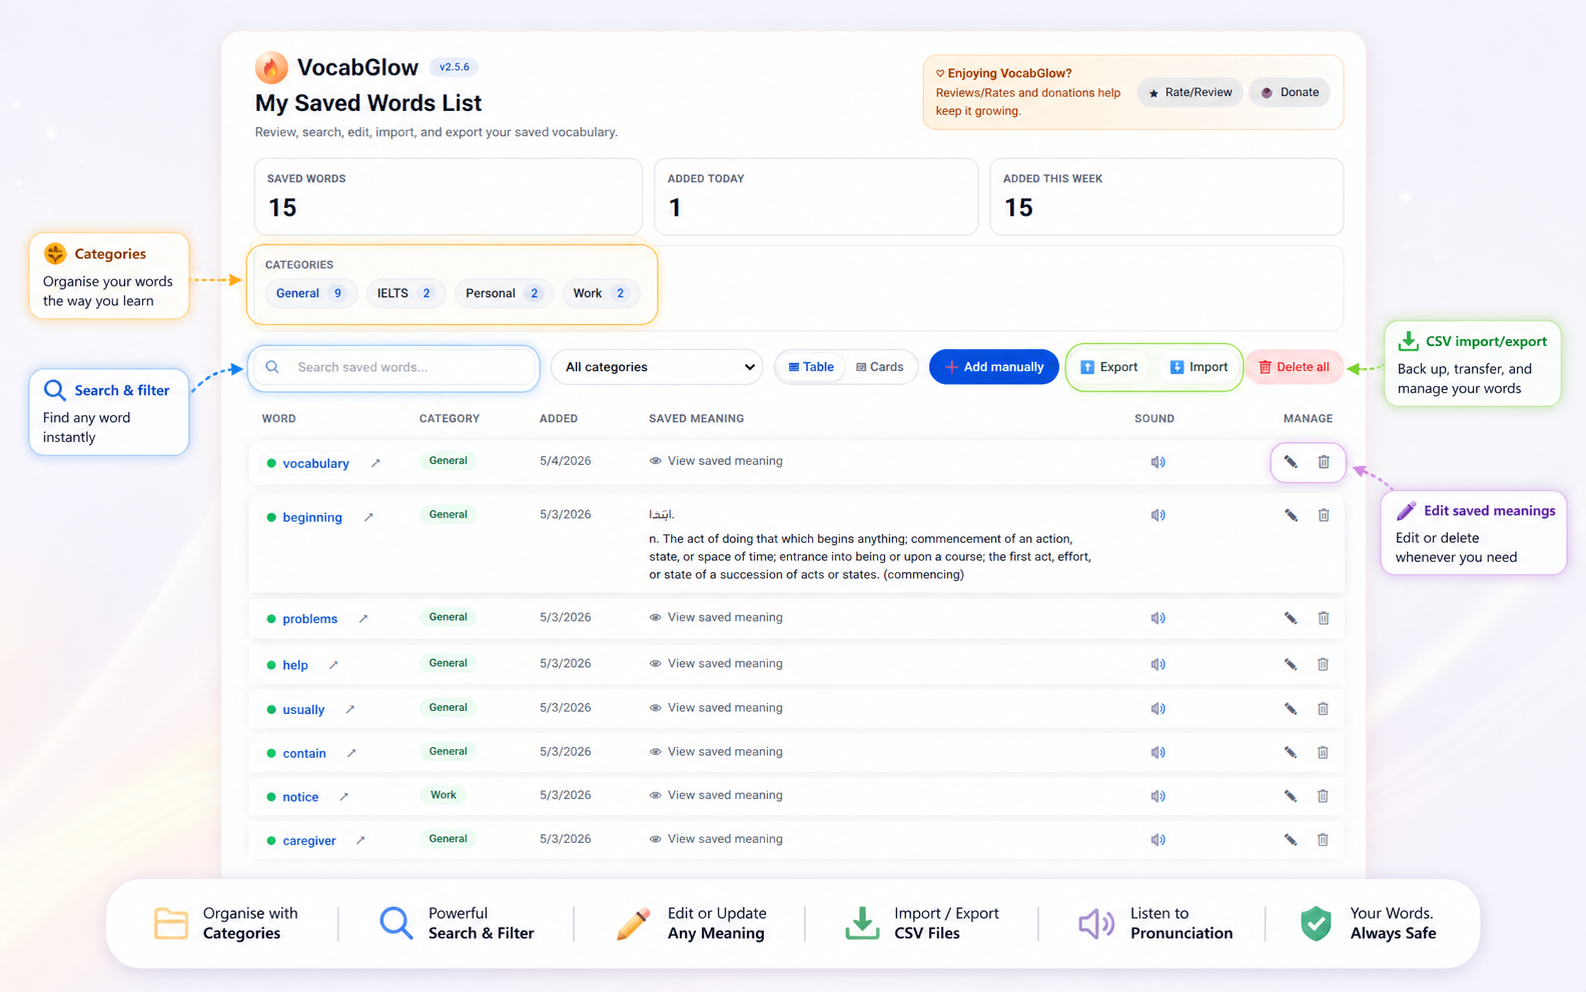1586x992 pixels.
Task: Delete the help row via trash icon
Action: pos(1323,664)
